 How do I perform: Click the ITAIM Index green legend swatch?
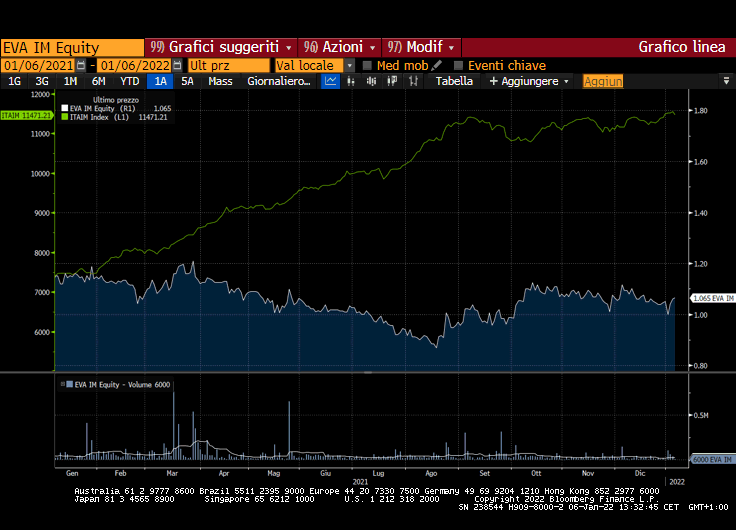point(65,117)
